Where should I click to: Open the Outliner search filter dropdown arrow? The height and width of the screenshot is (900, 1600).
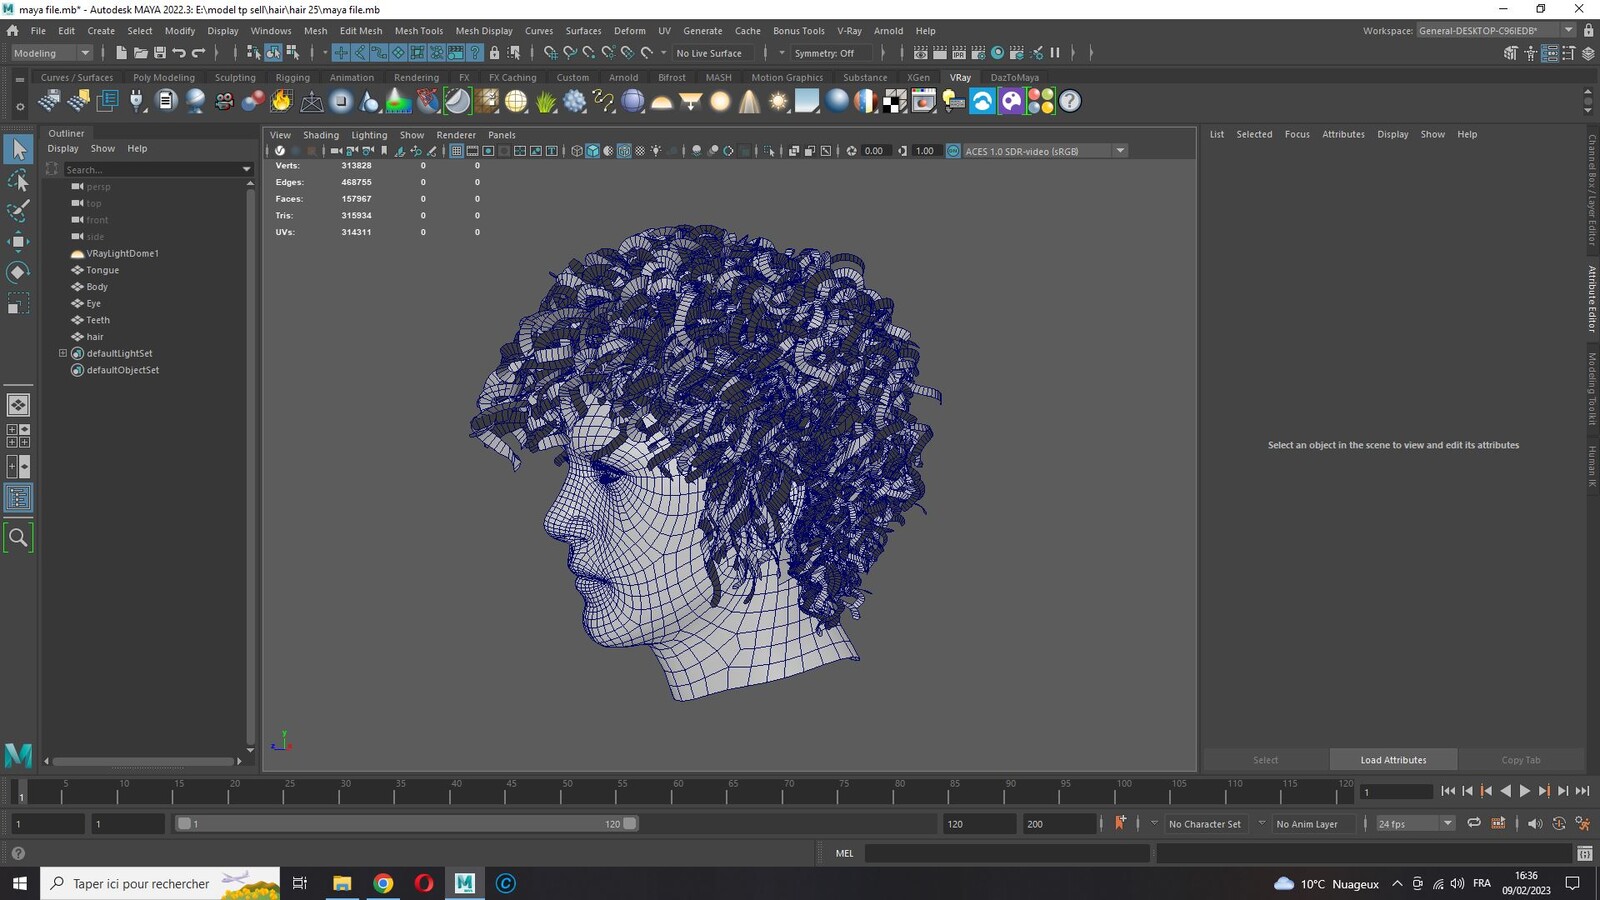click(247, 170)
